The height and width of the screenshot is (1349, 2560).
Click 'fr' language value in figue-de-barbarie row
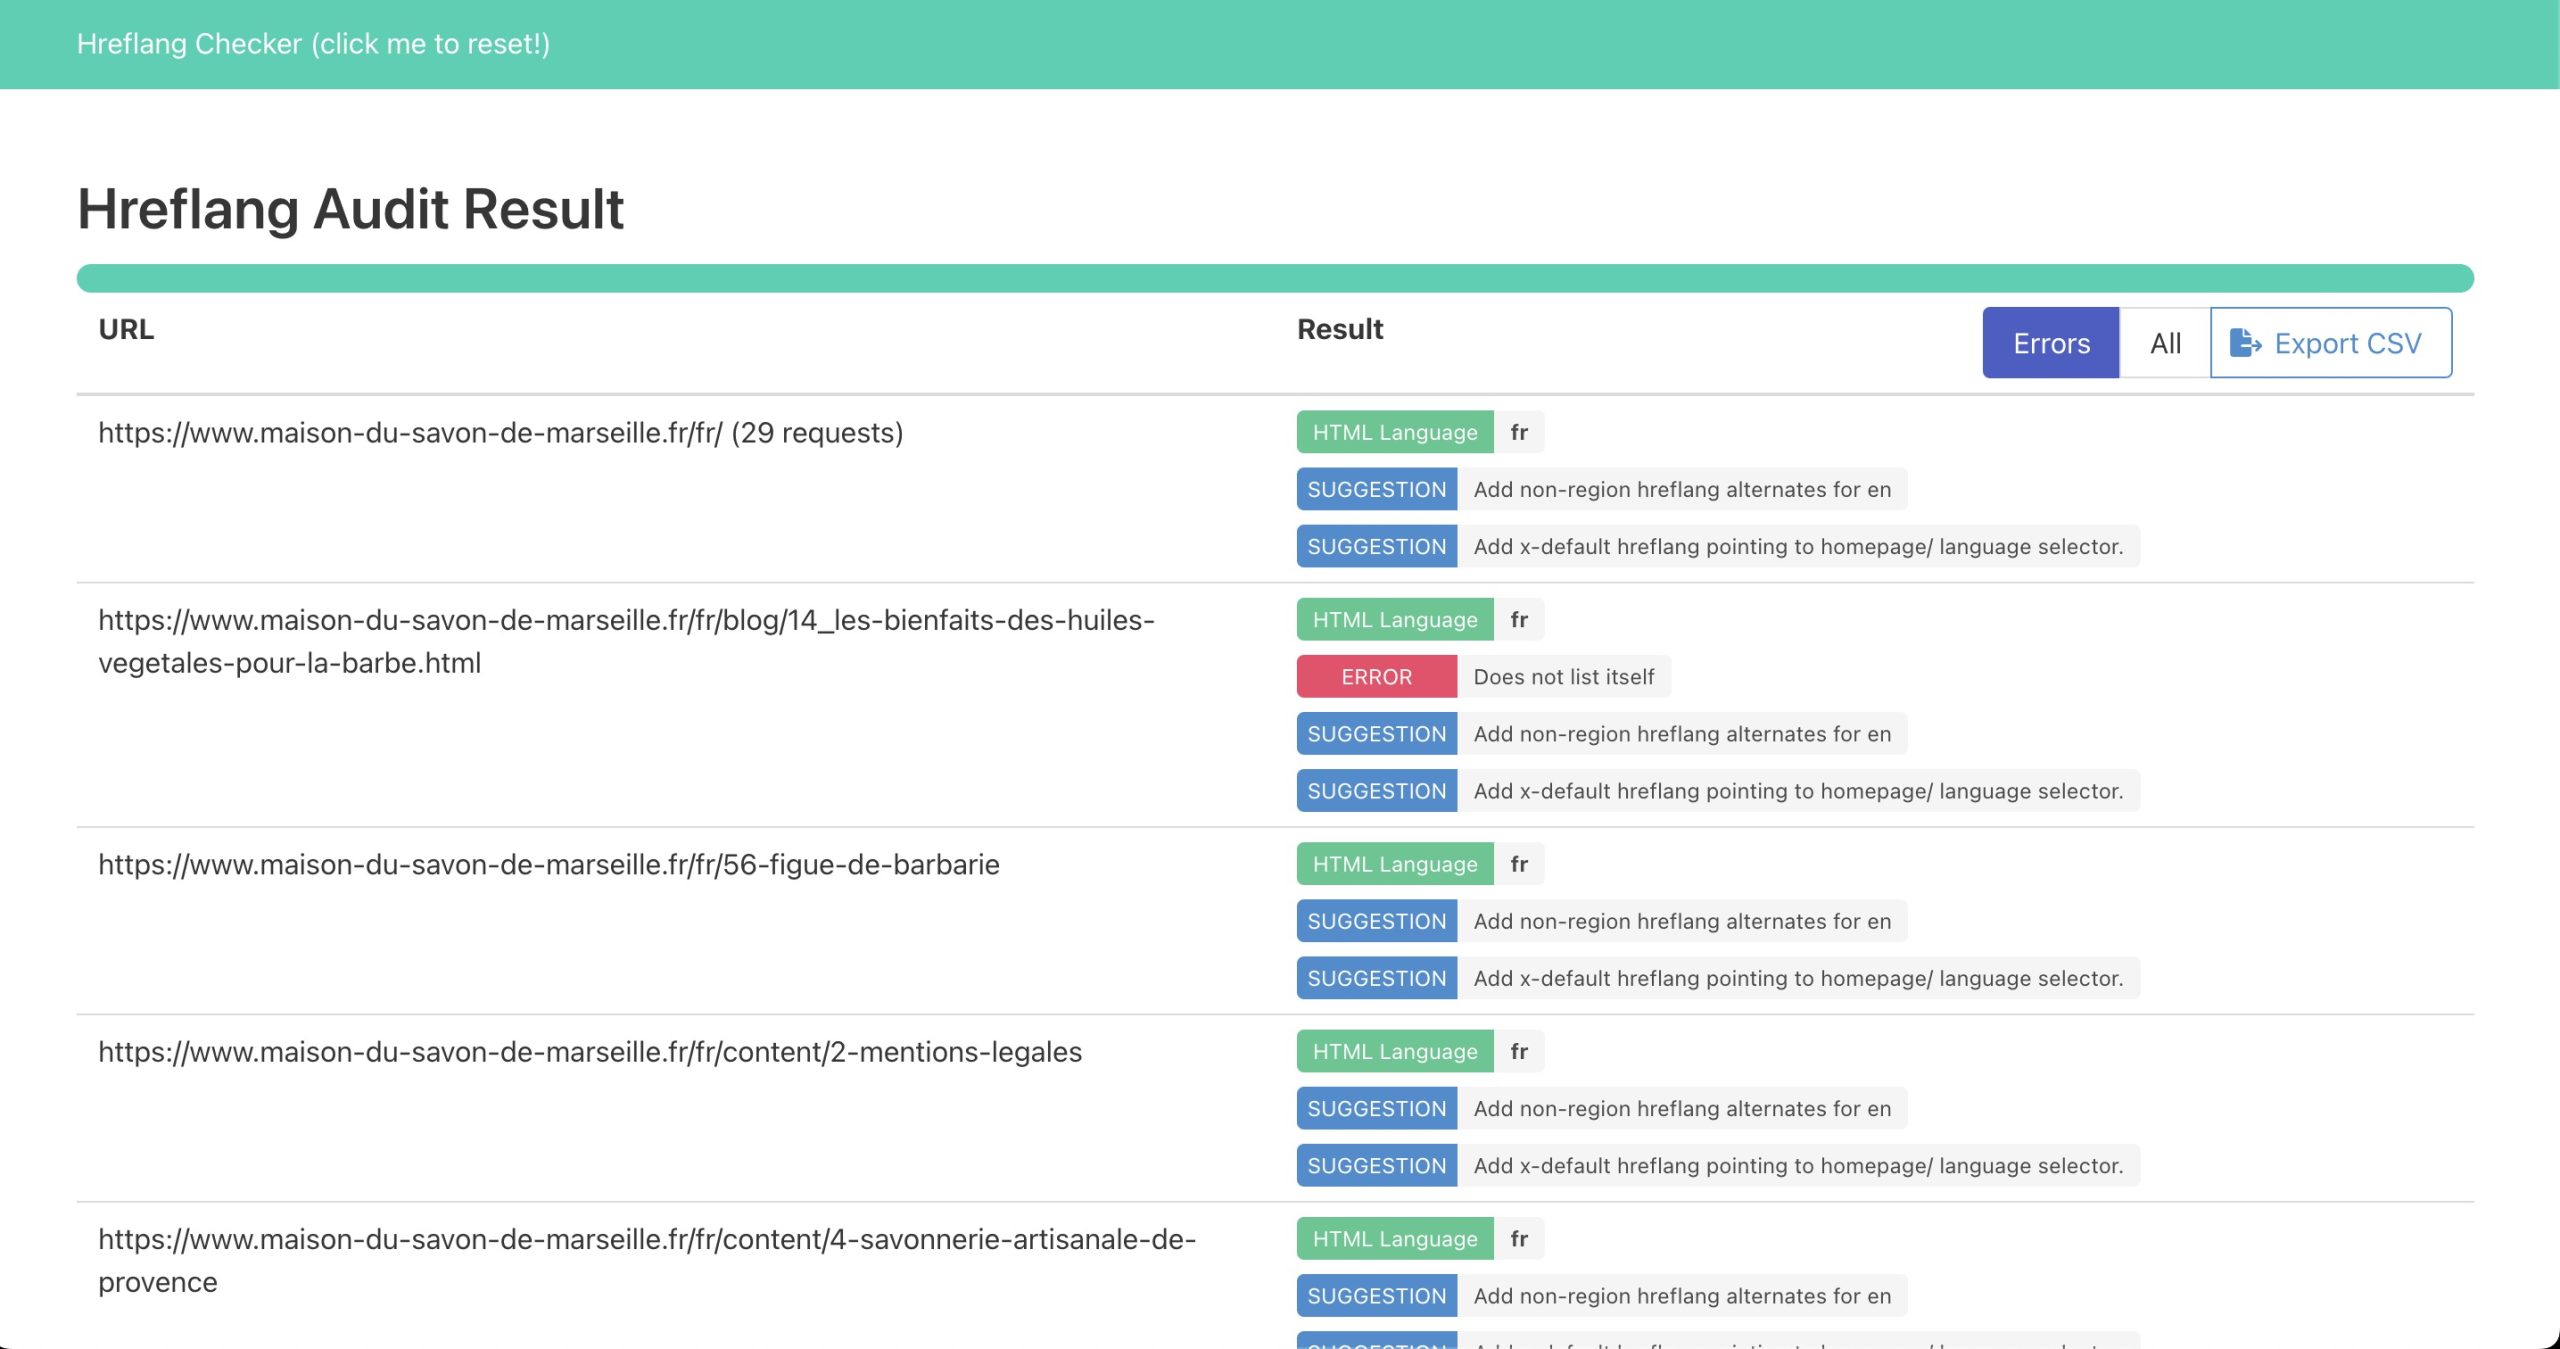(1519, 864)
